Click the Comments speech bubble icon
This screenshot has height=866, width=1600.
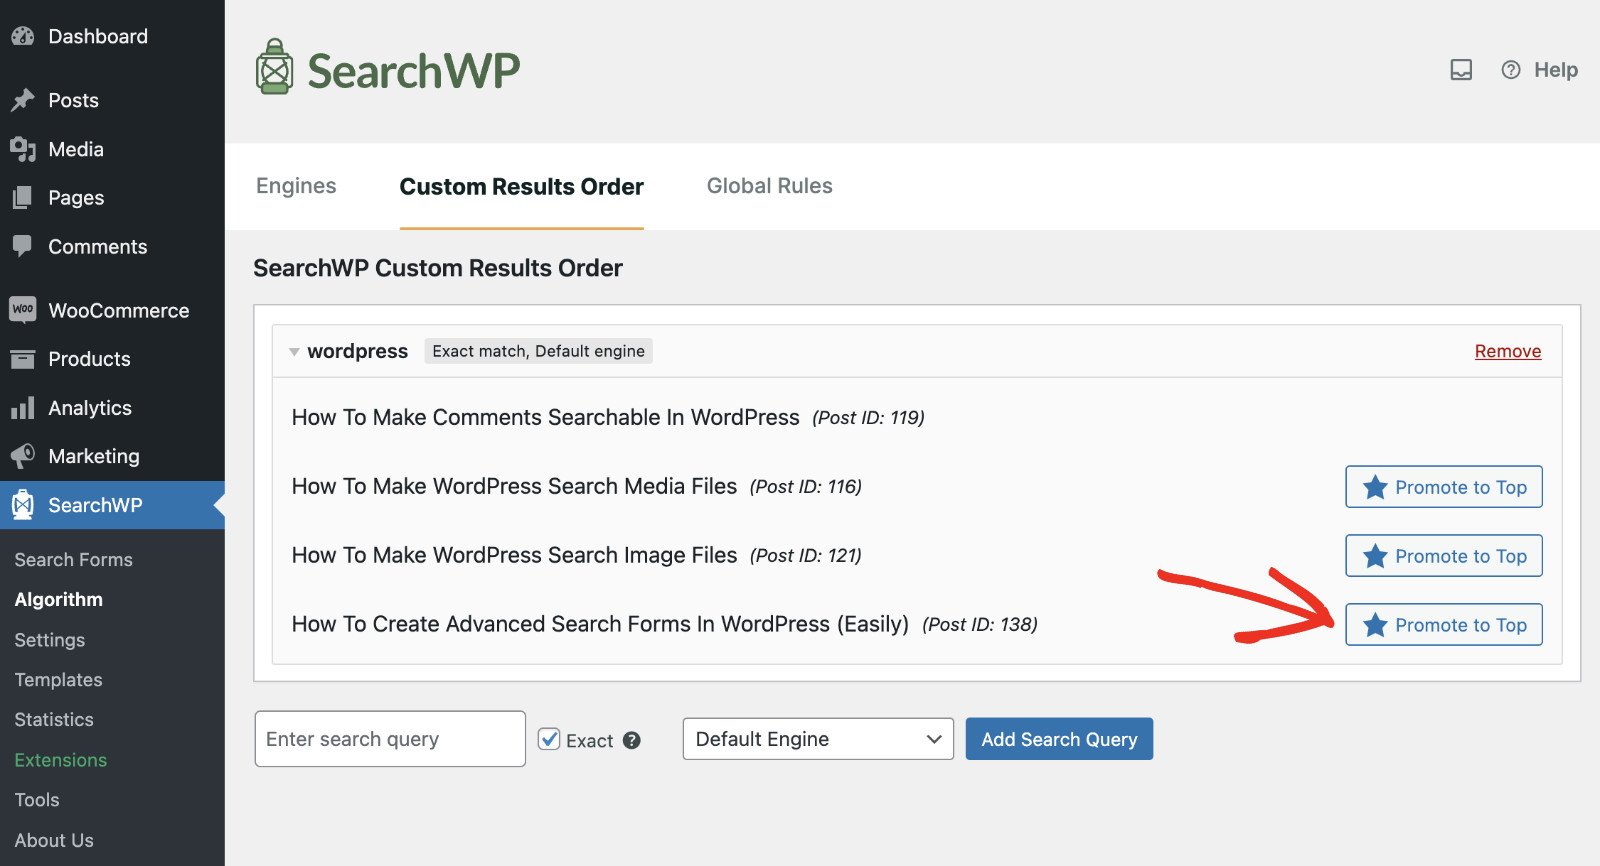click(x=23, y=246)
